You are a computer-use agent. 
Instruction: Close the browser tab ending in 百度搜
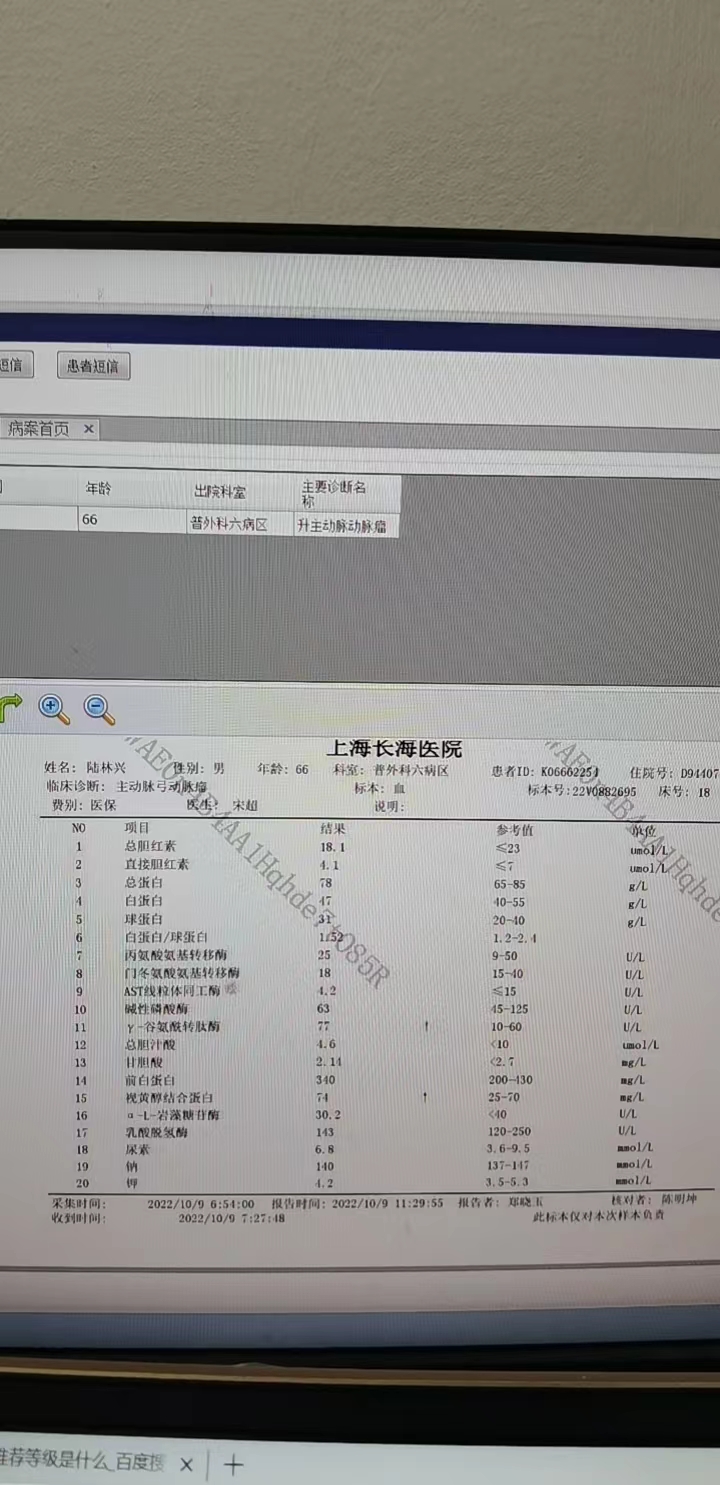[x=186, y=1465]
